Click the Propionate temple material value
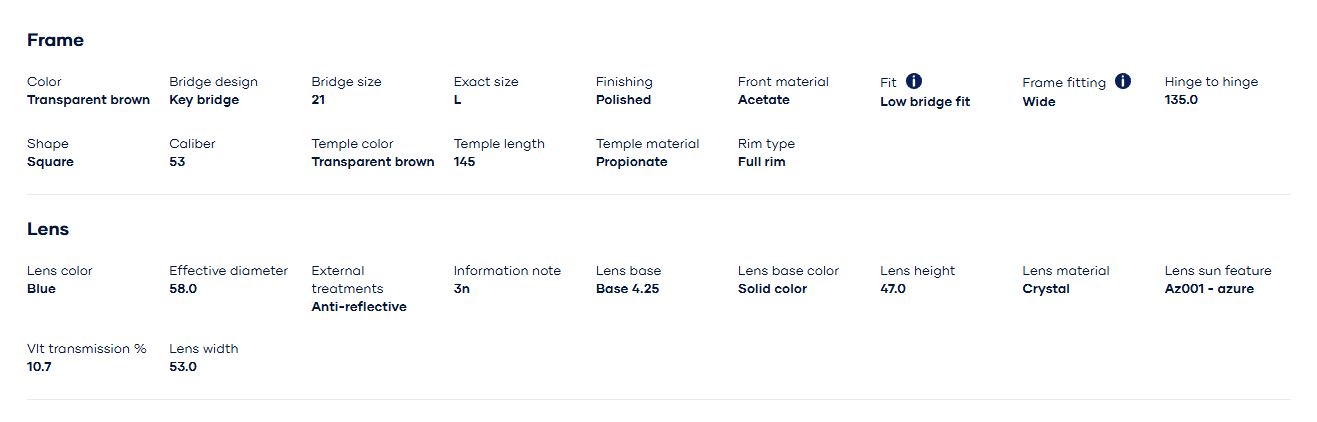Image resolution: width=1317 pixels, height=422 pixels. (x=631, y=162)
